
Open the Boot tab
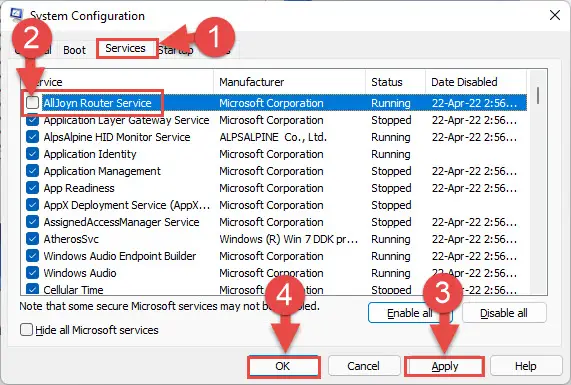pos(74,50)
